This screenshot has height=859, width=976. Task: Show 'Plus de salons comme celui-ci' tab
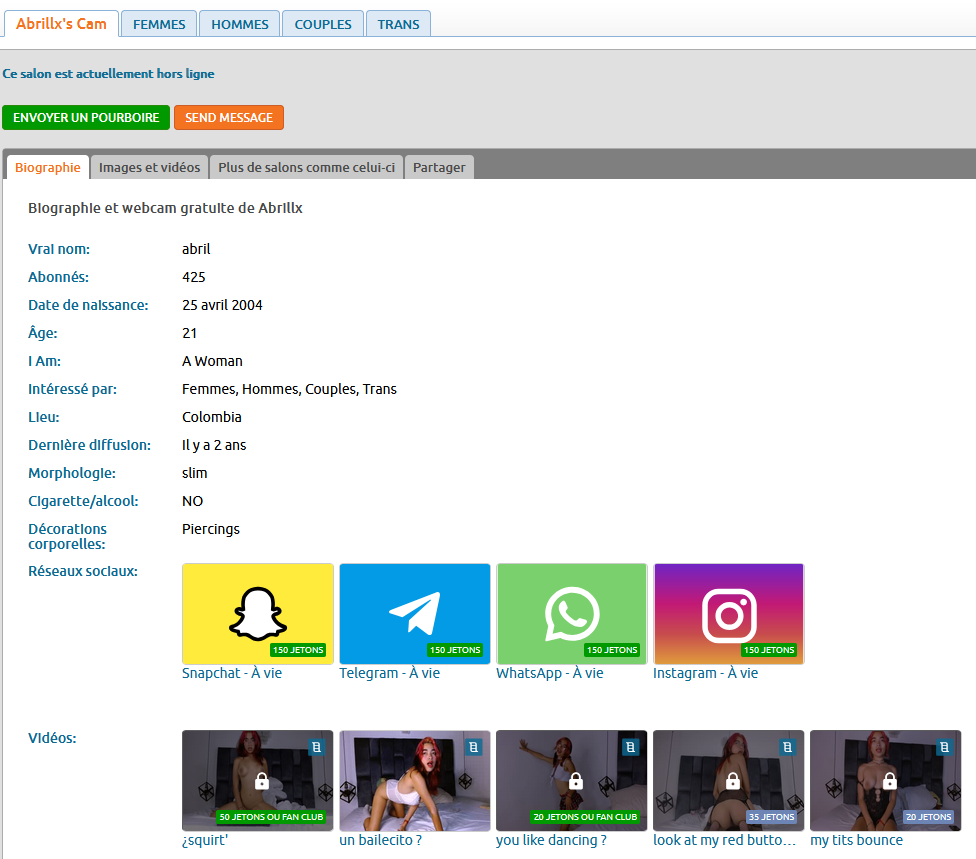tap(306, 167)
